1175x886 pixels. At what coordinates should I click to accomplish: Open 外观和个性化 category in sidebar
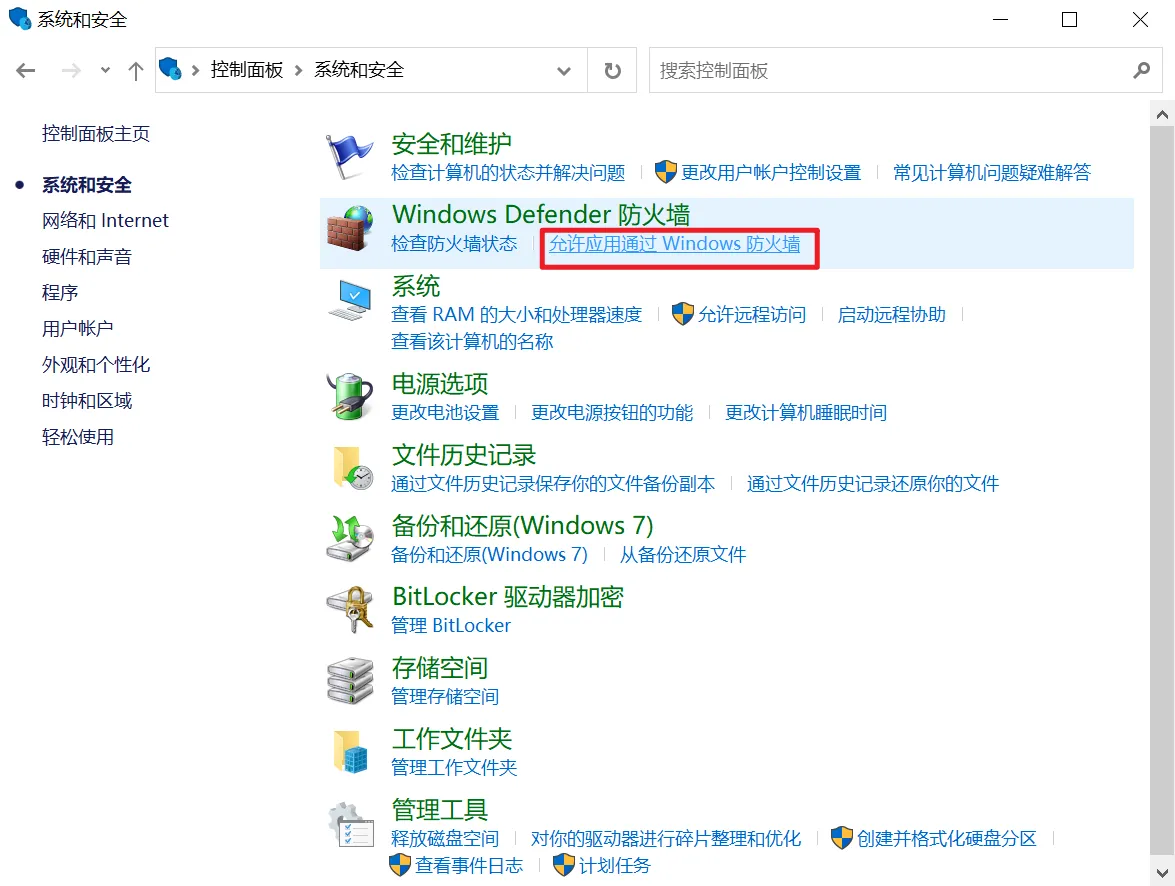pyautogui.click(x=96, y=365)
